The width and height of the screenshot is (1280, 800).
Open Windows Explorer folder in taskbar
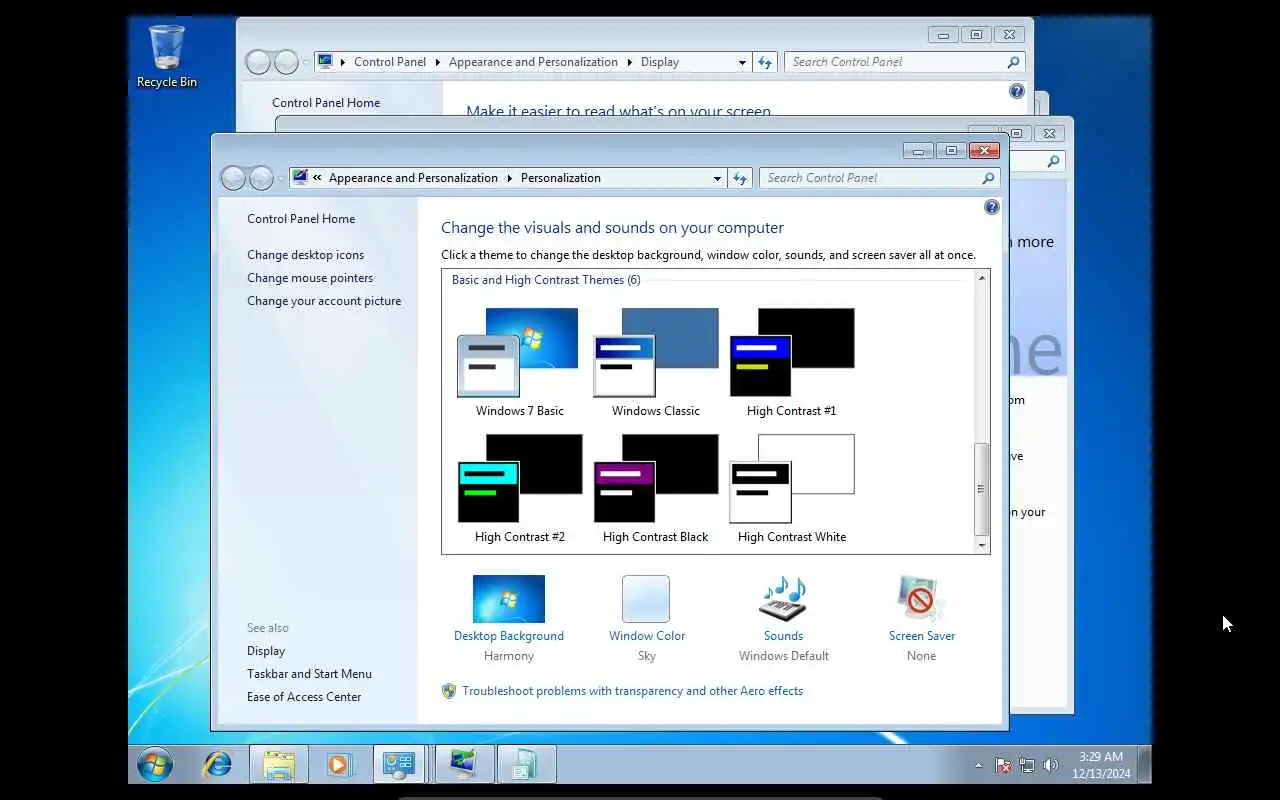278,765
